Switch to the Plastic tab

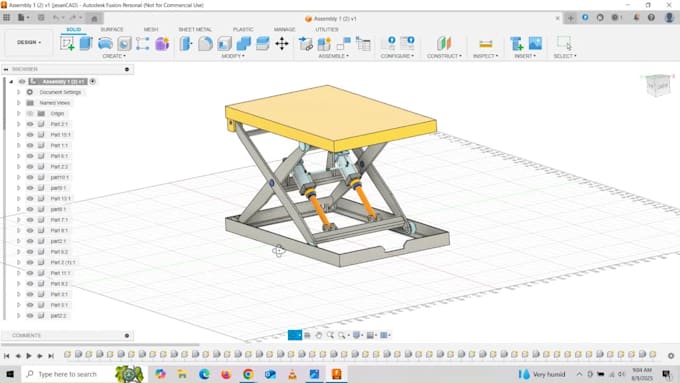click(x=243, y=29)
